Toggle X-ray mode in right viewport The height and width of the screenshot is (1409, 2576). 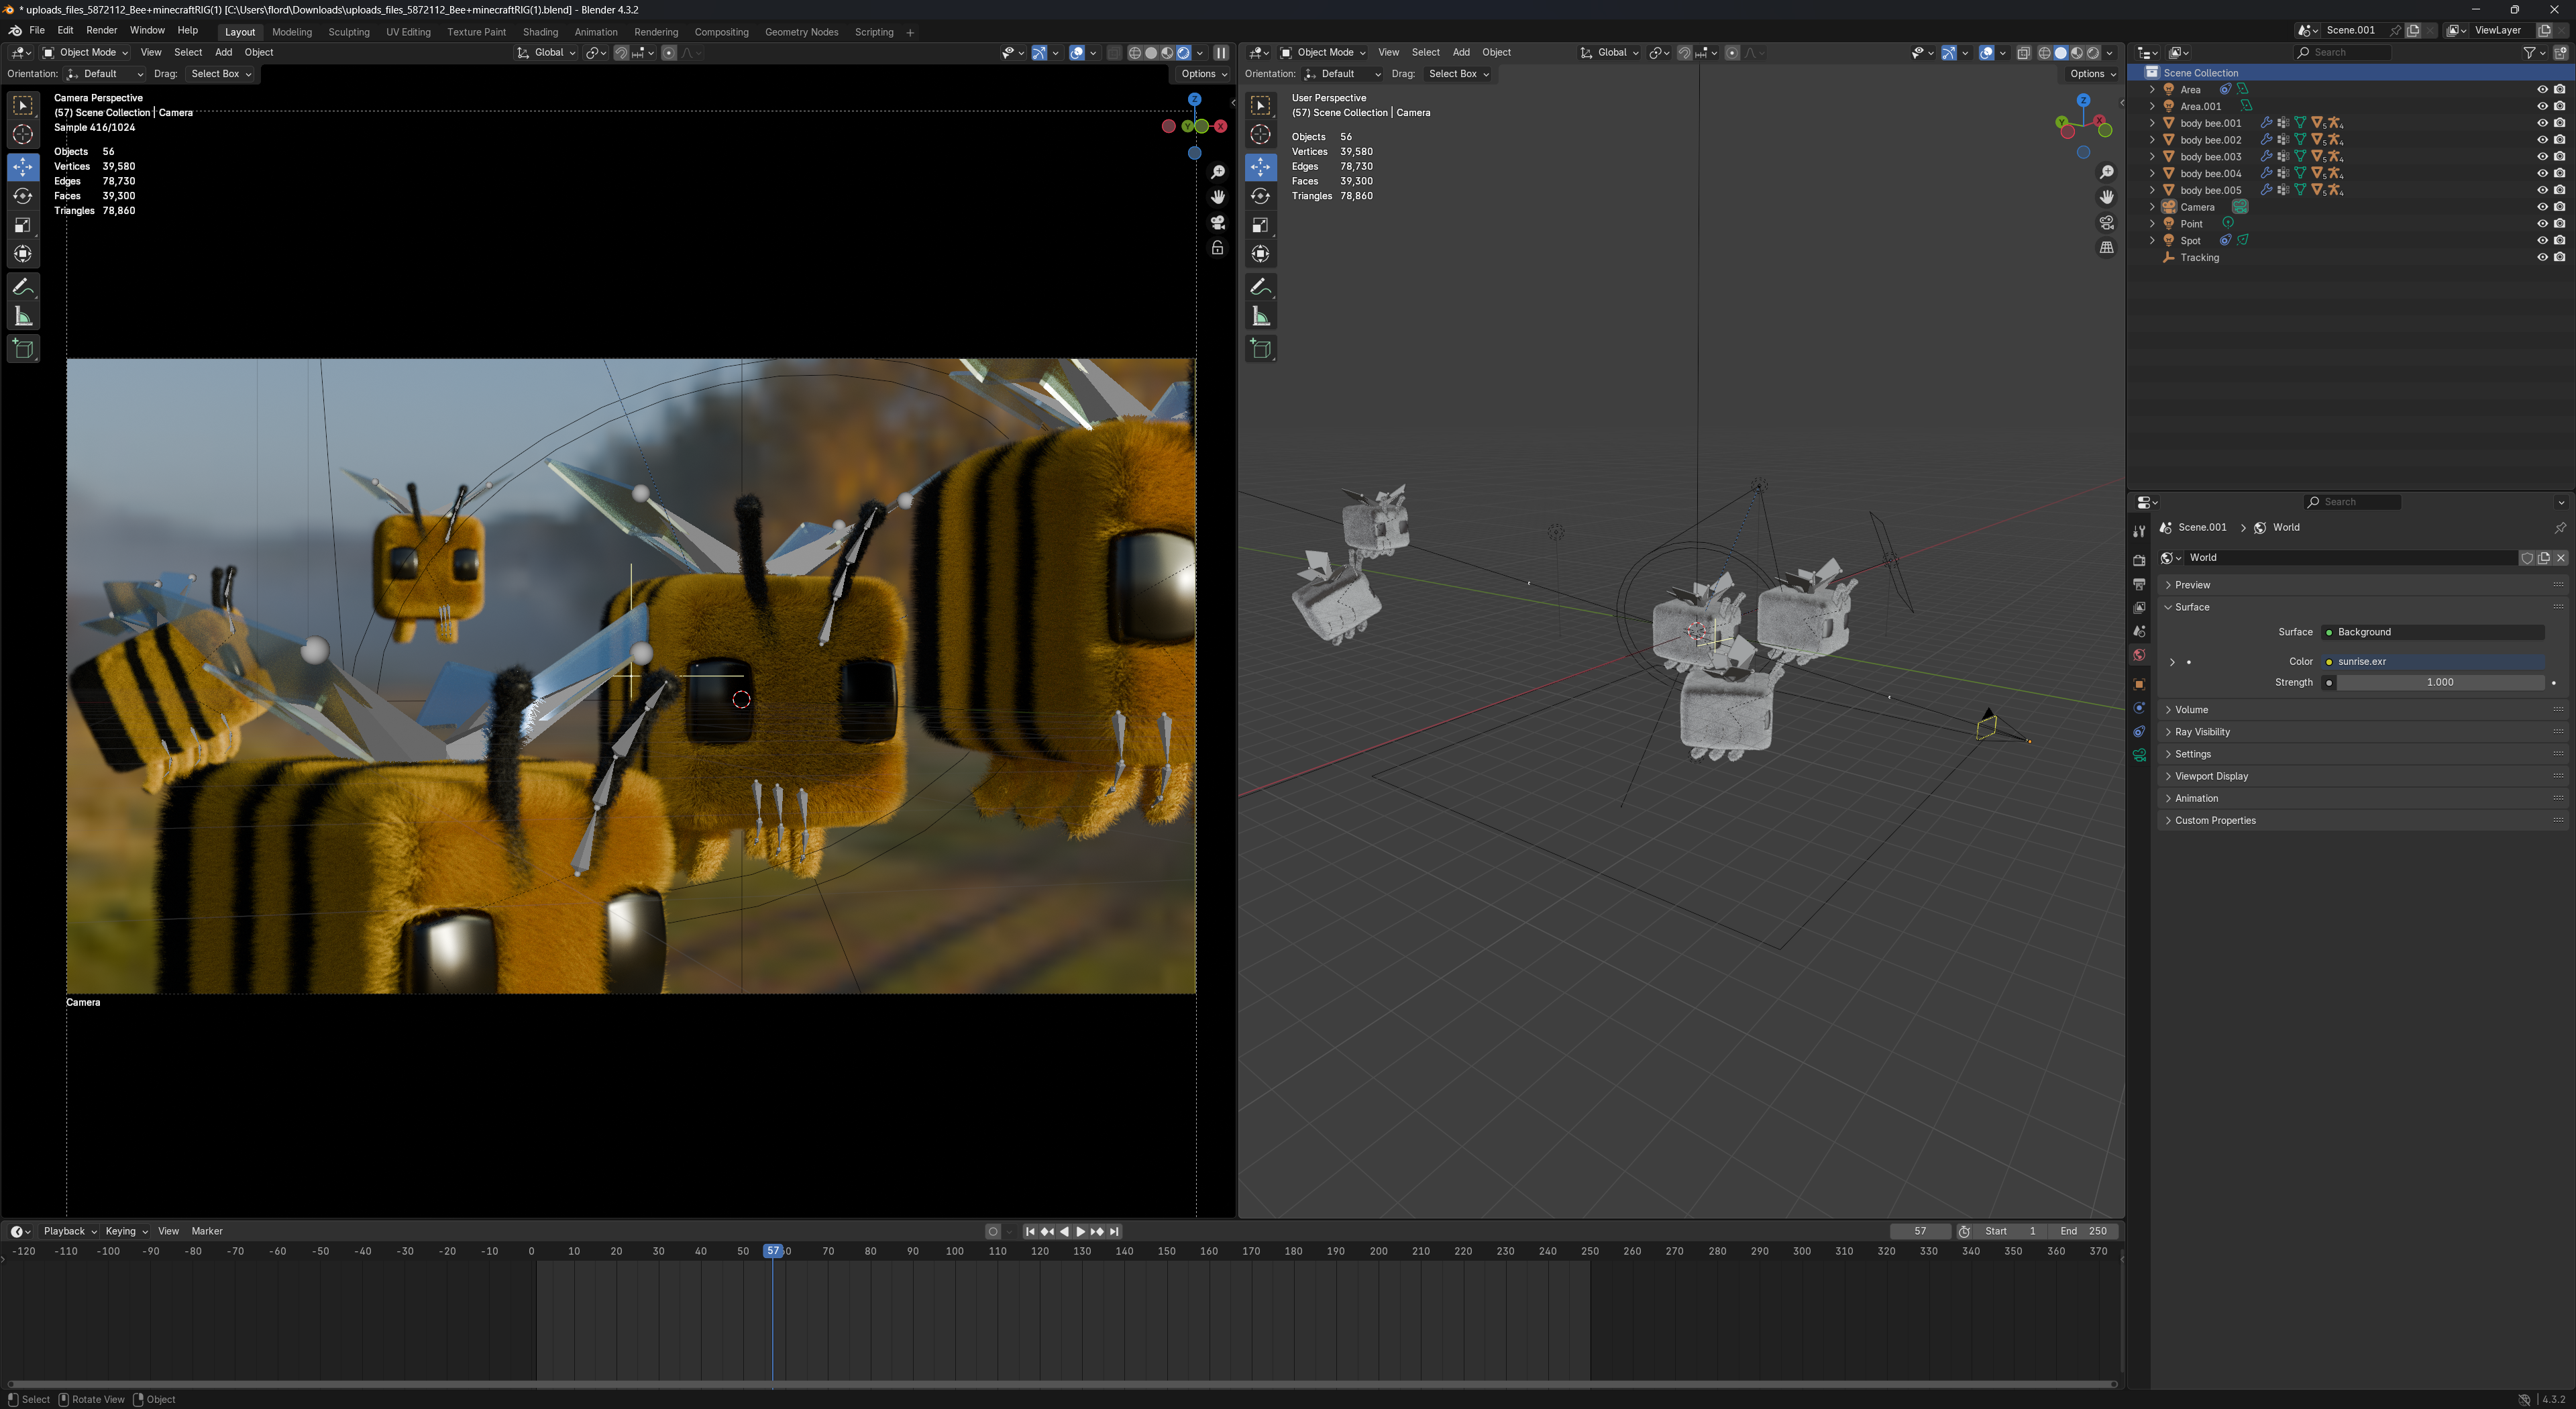click(x=2024, y=53)
